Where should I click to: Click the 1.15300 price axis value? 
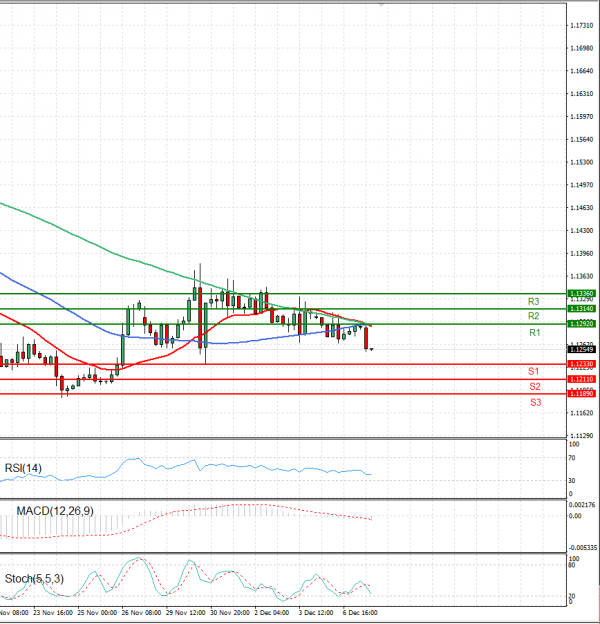[582, 162]
